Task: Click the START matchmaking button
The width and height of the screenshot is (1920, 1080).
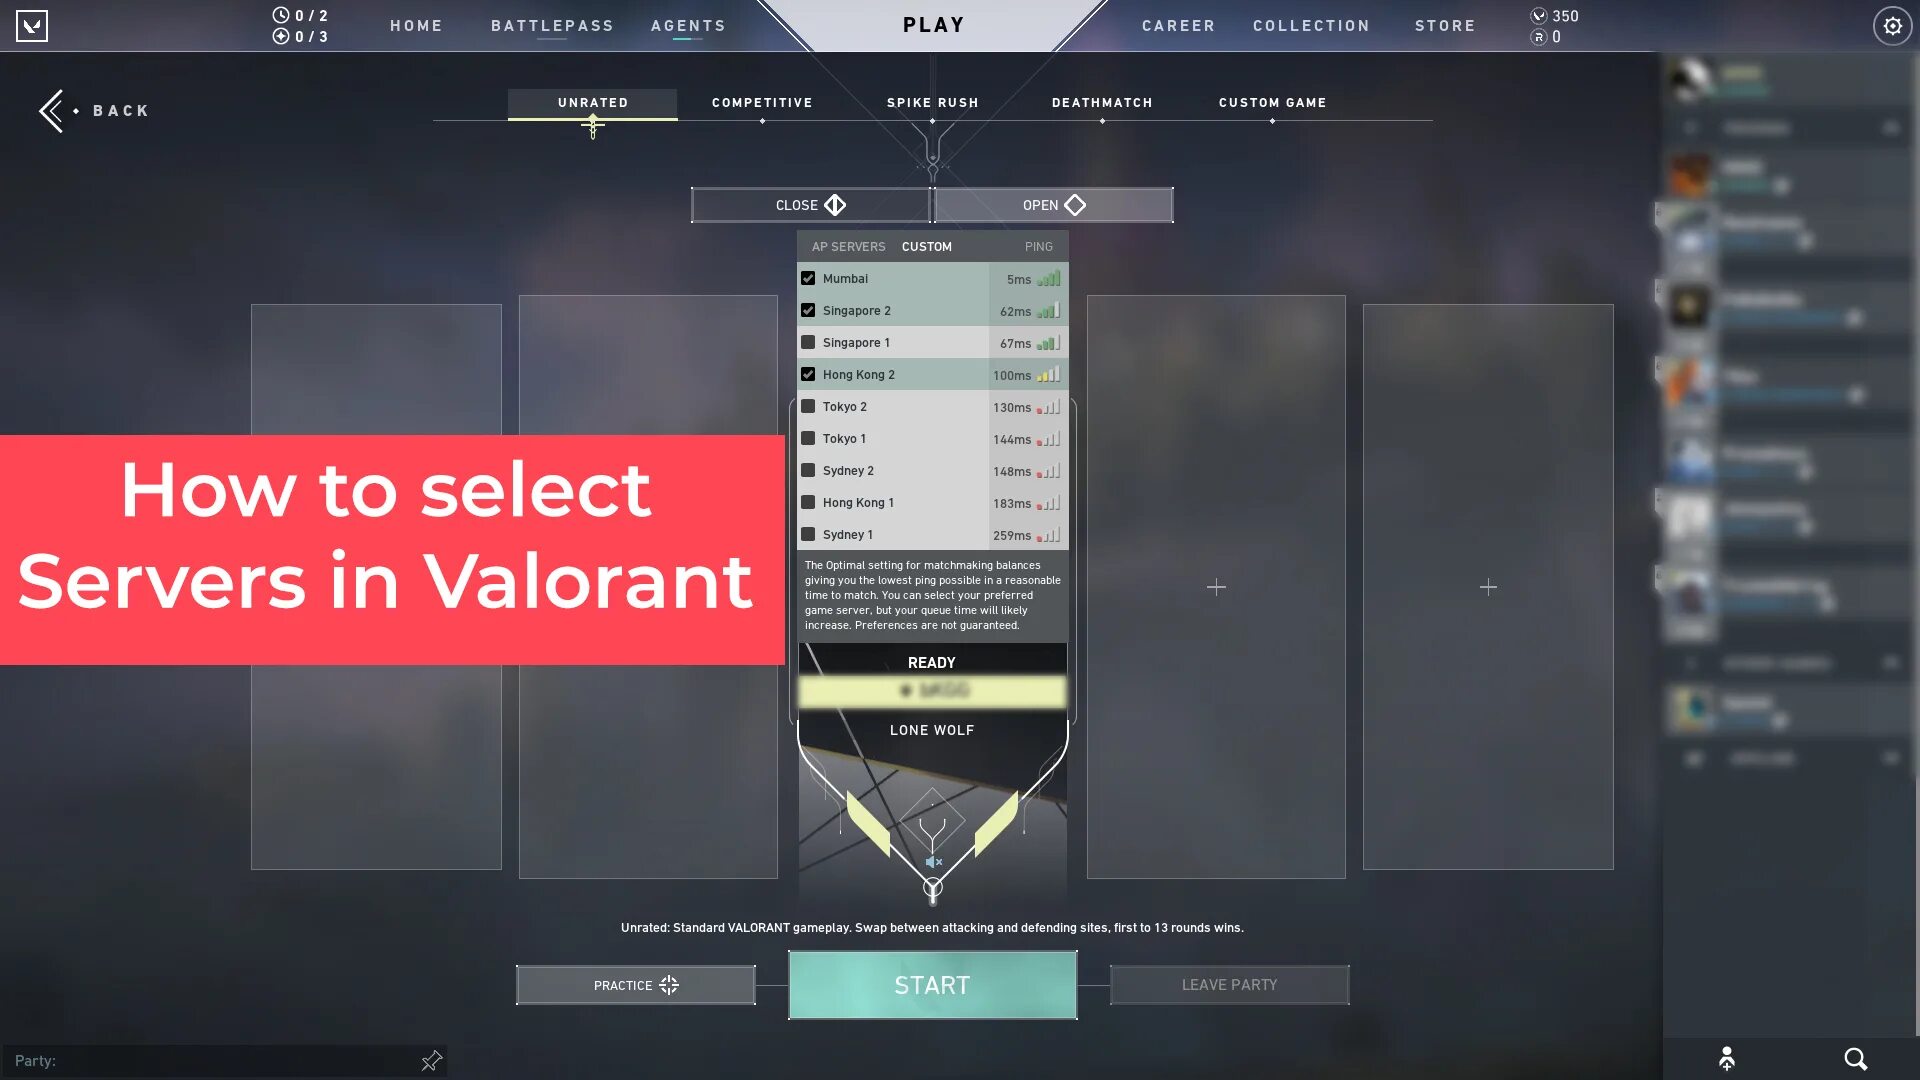Action: (931, 985)
